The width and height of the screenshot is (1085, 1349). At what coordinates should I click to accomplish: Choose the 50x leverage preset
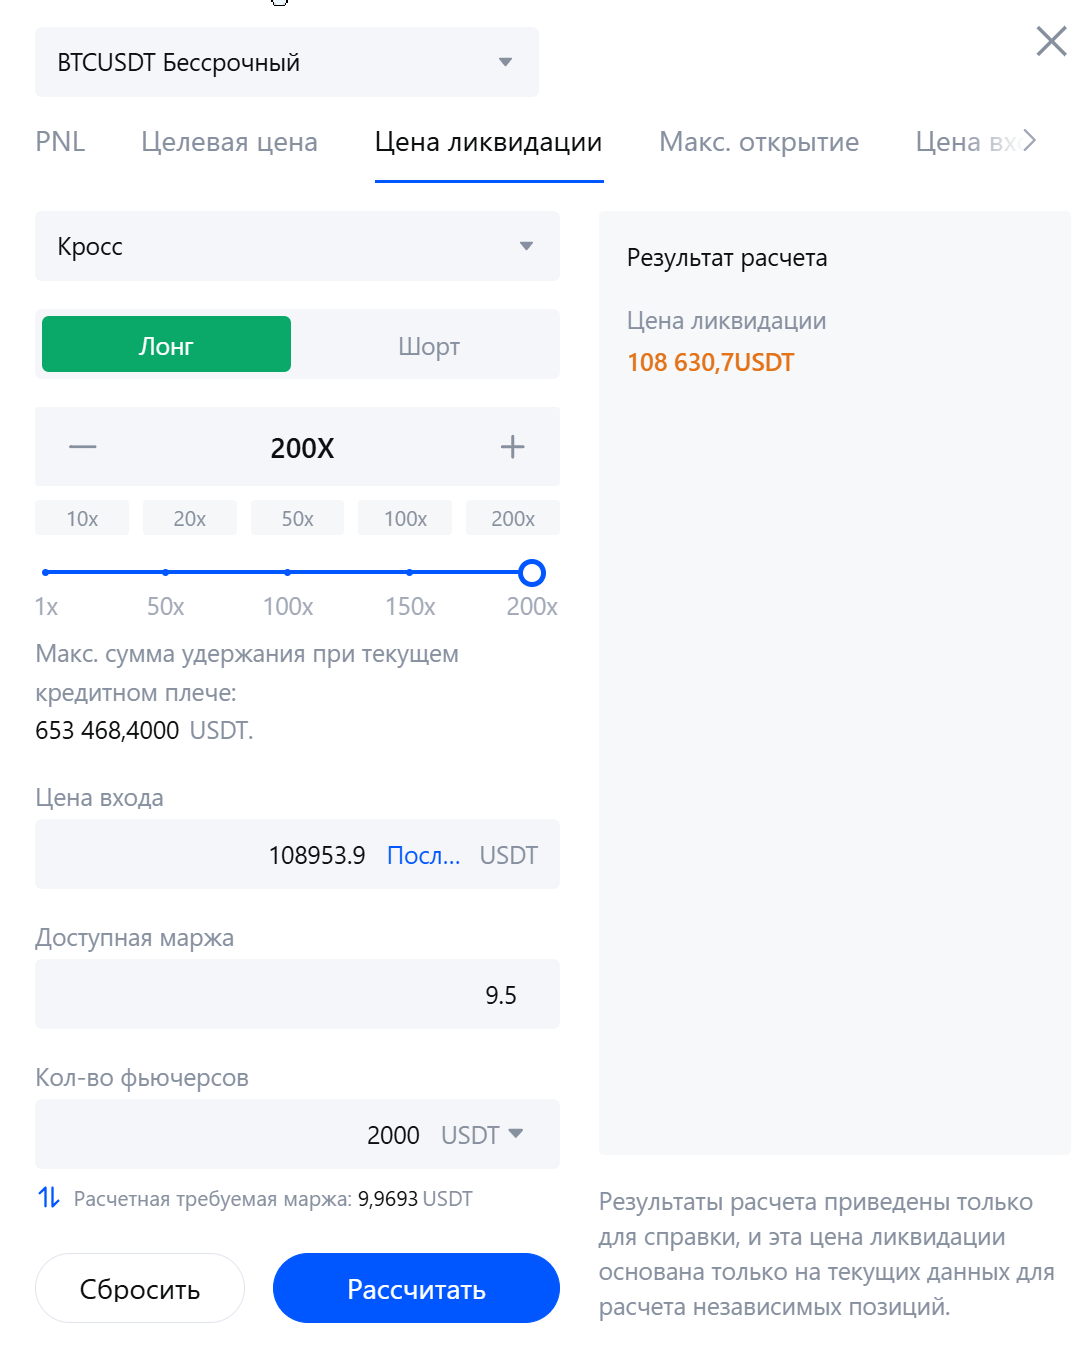click(297, 518)
